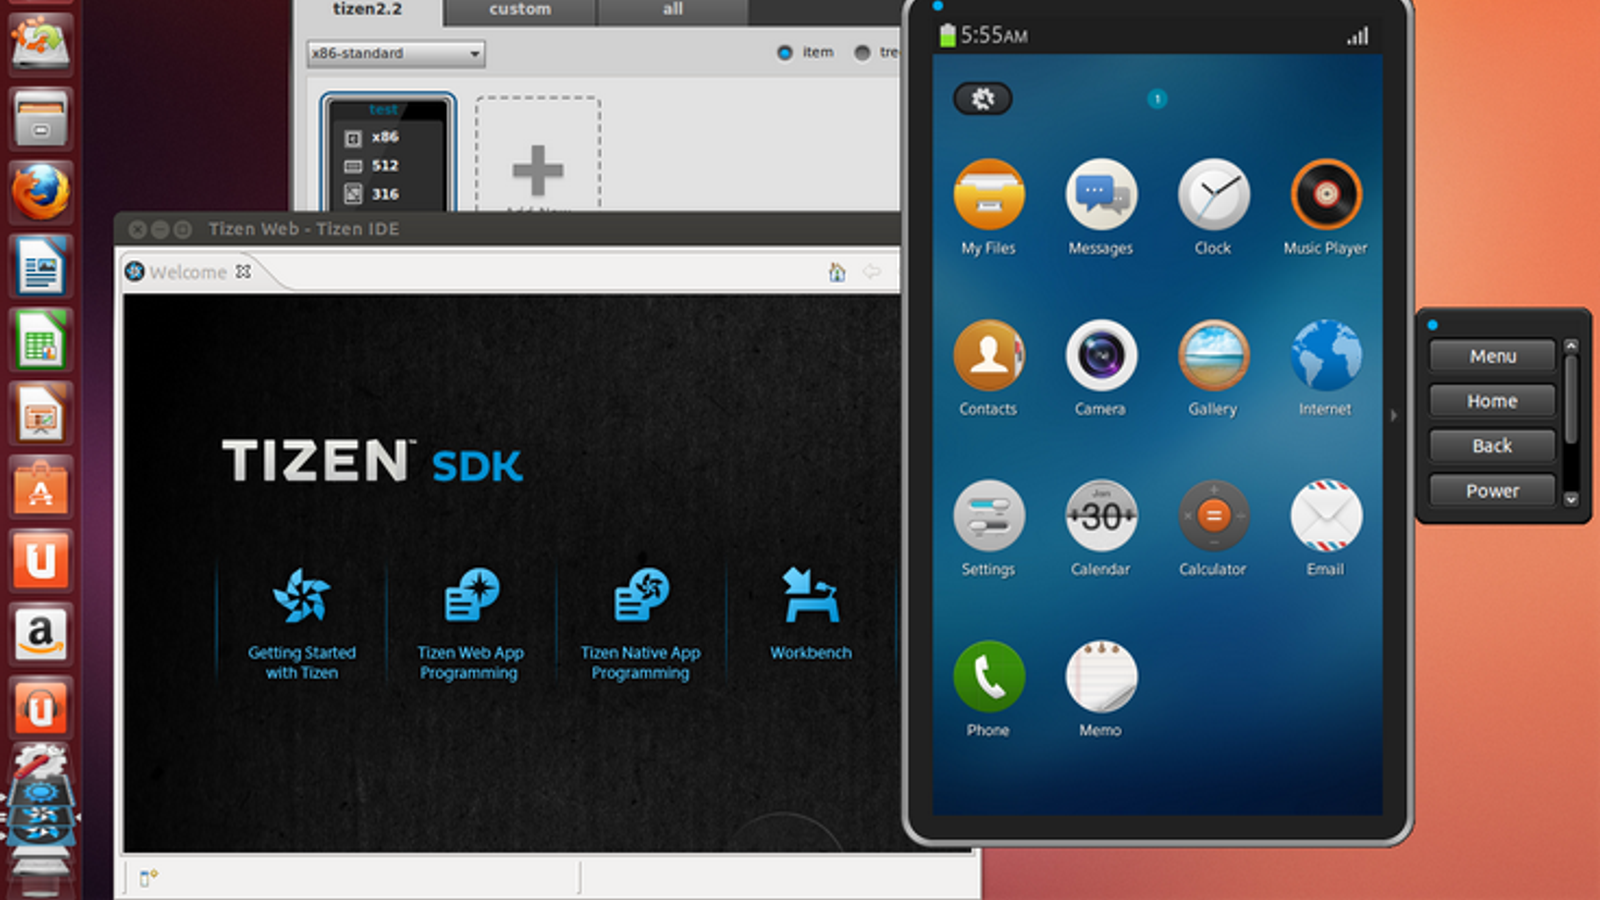The height and width of the screenshot is (900, 1600).
Task: Add a new emulator with plus button
Action: coord(538,170)
